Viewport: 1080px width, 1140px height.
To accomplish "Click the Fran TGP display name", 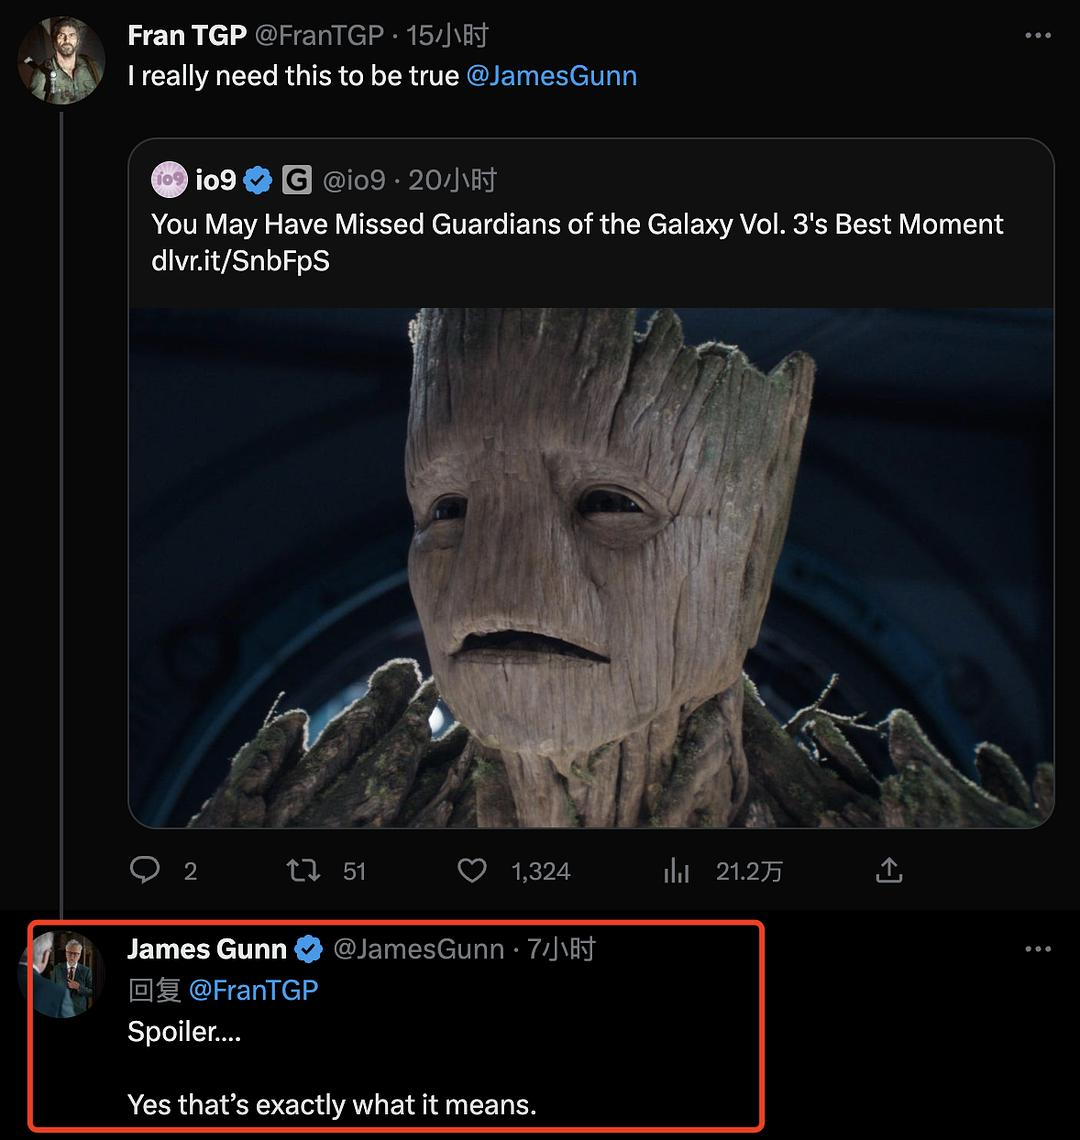I will [x=187, y=36].
